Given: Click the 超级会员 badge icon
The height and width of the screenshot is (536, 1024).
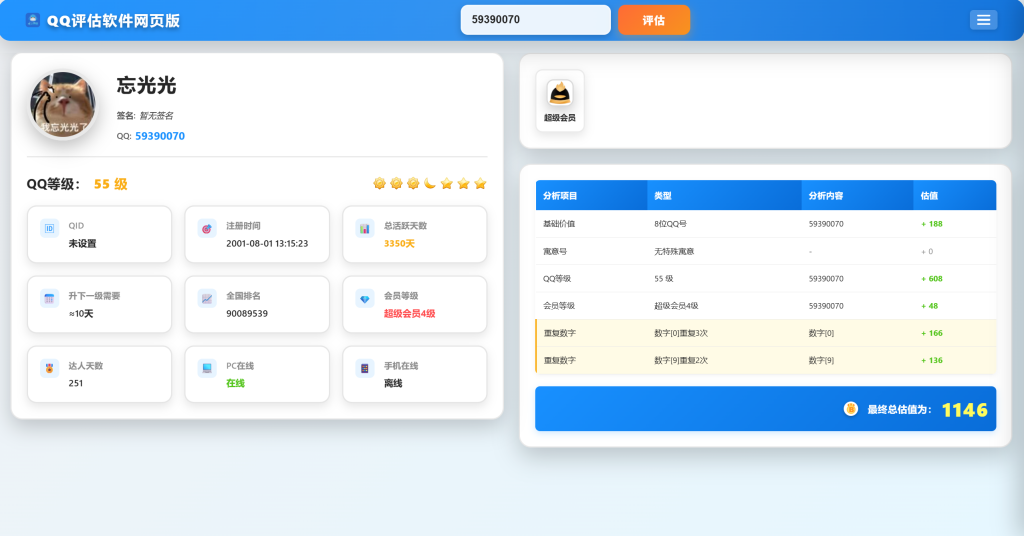Looking at the screenshot, I should (560, 93).
